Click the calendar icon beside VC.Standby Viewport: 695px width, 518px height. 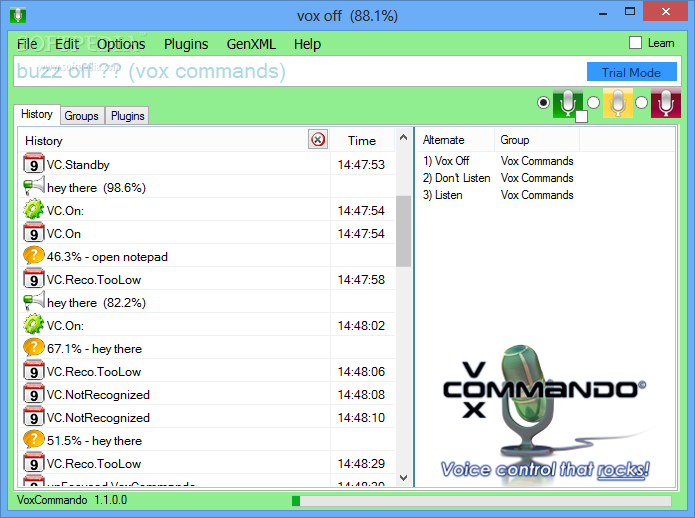point(34,164)
